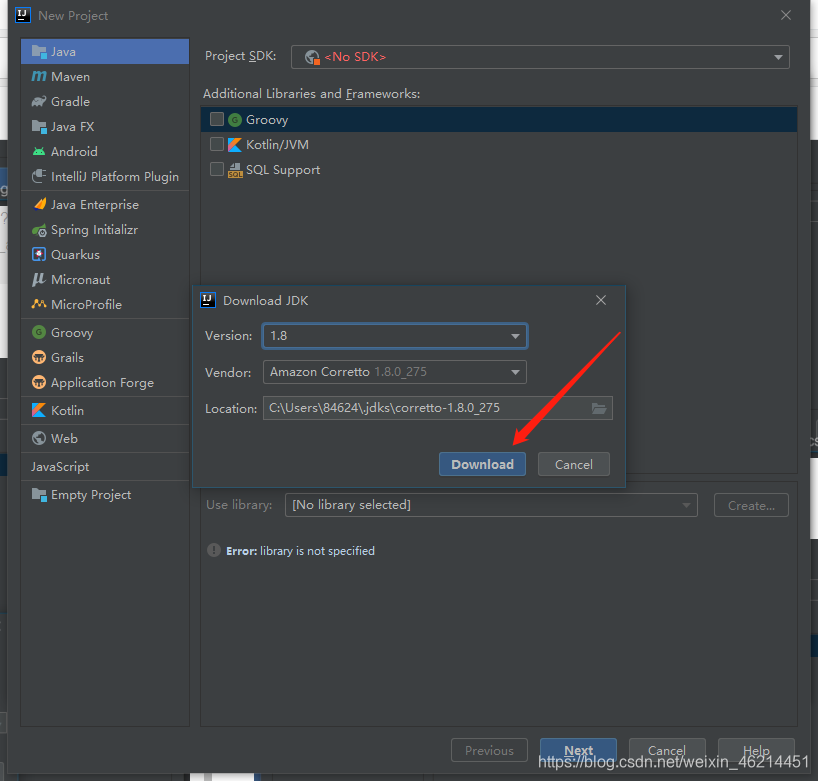Viewport: 818px width, 781px height.
Task: Select JavaScript project category
Action: point(60,466)
